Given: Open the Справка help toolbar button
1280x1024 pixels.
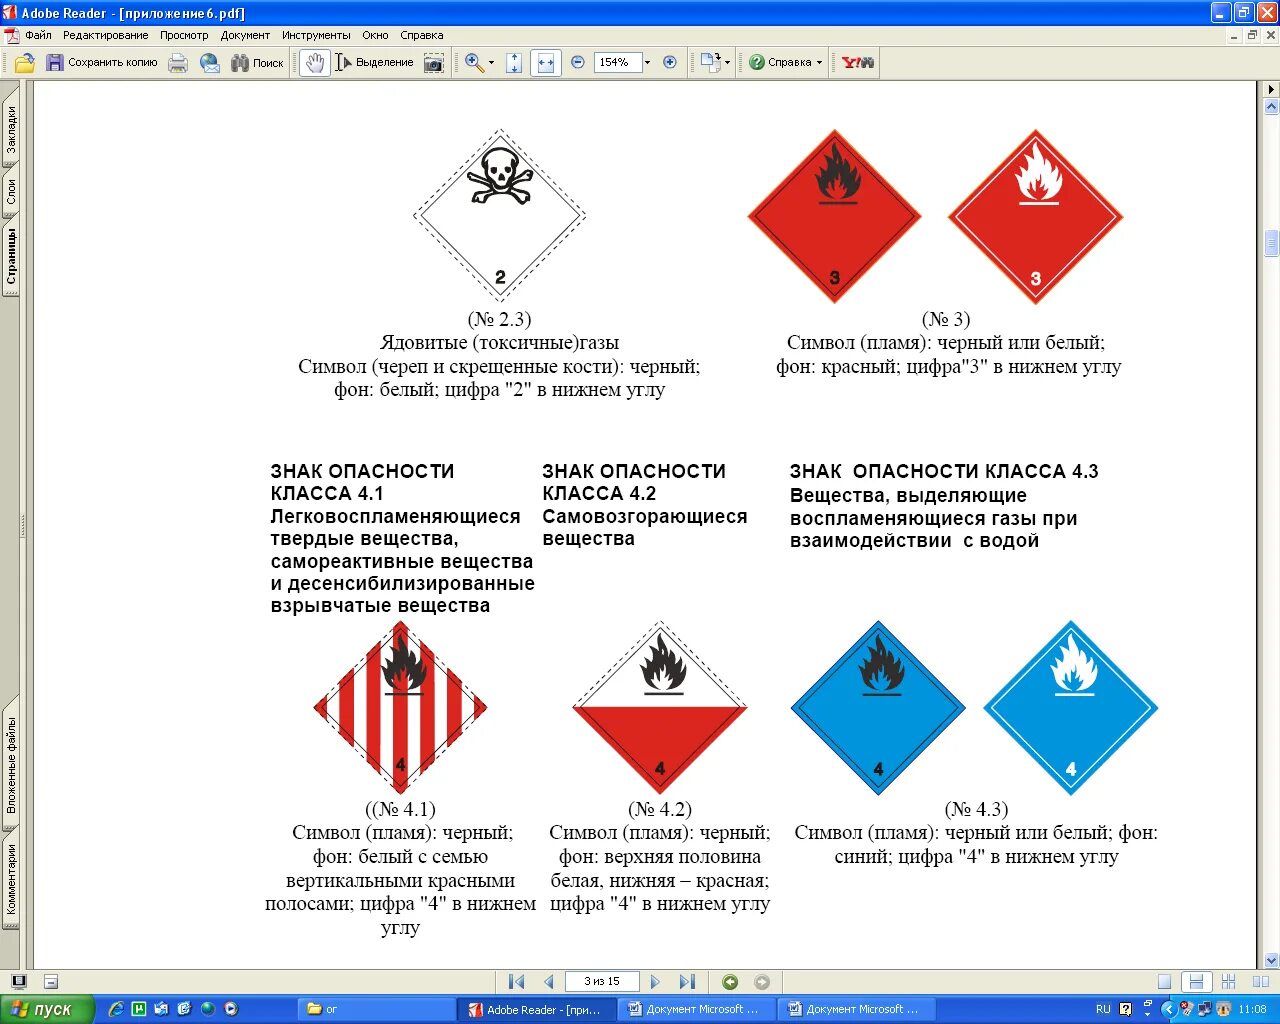Looking at the screenshot, I should tap(780, 62).
